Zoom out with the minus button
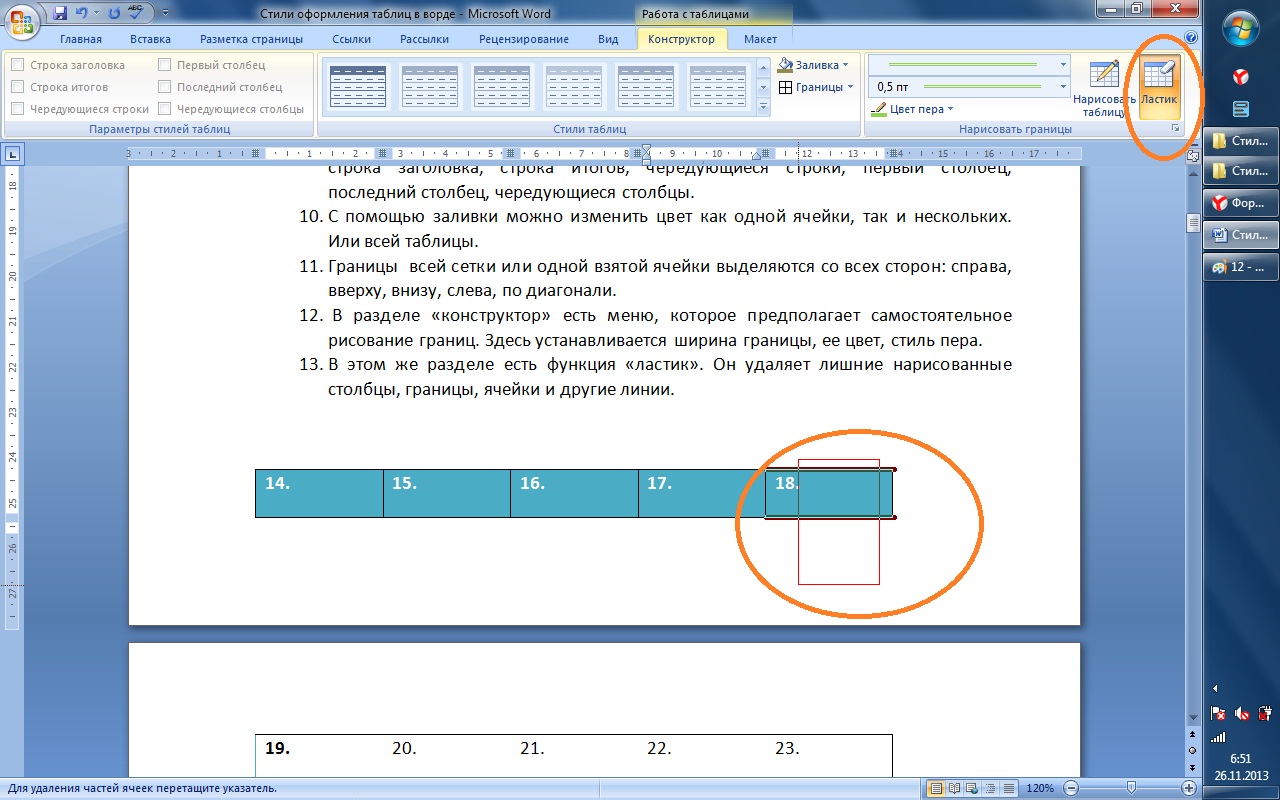Screen dimensions: 1280x800 [1069, 788]
